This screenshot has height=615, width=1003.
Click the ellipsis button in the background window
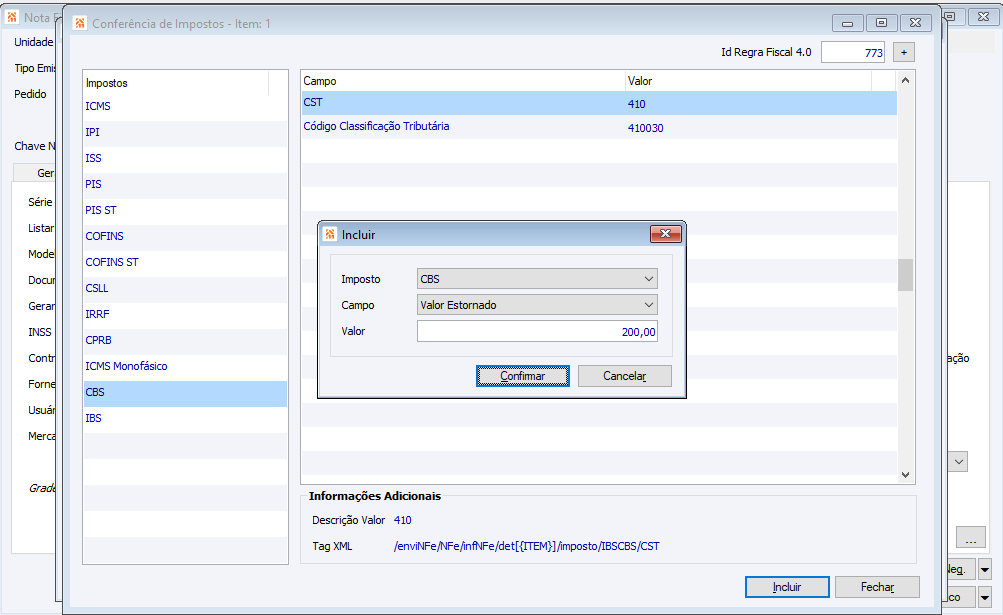[970, 537]
